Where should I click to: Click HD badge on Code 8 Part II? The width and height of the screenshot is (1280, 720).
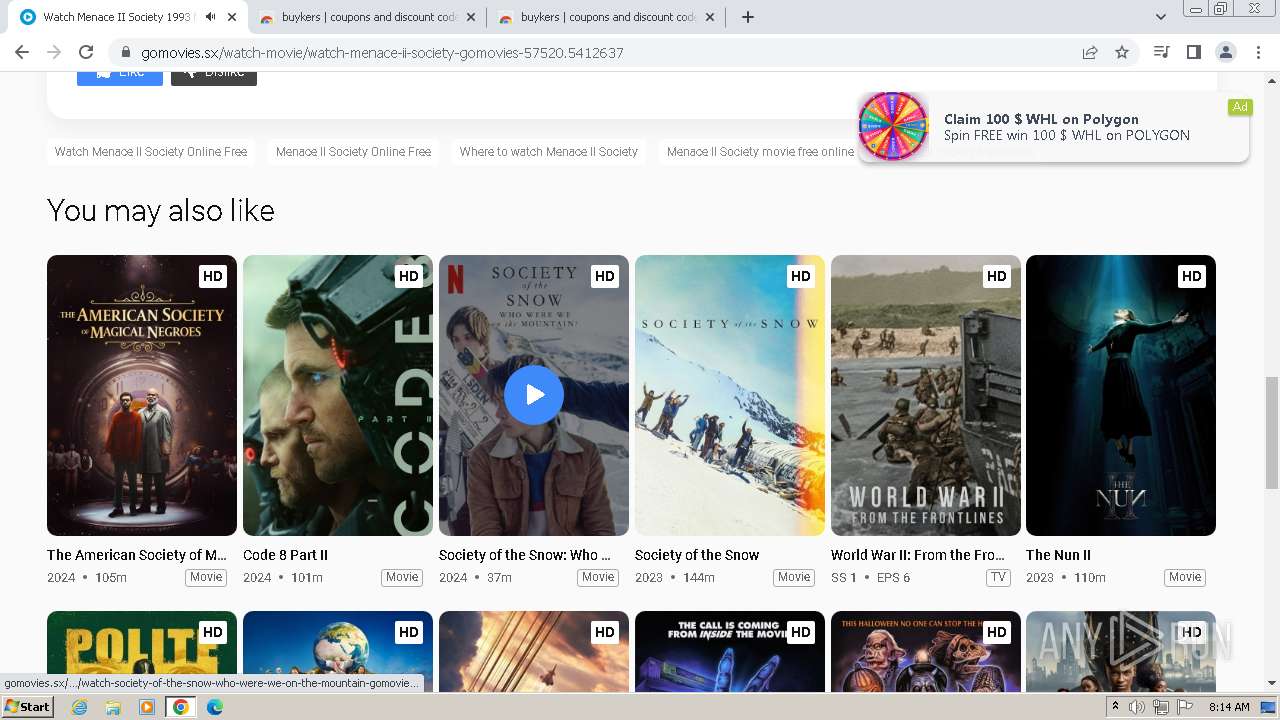(x=409, y=276)
